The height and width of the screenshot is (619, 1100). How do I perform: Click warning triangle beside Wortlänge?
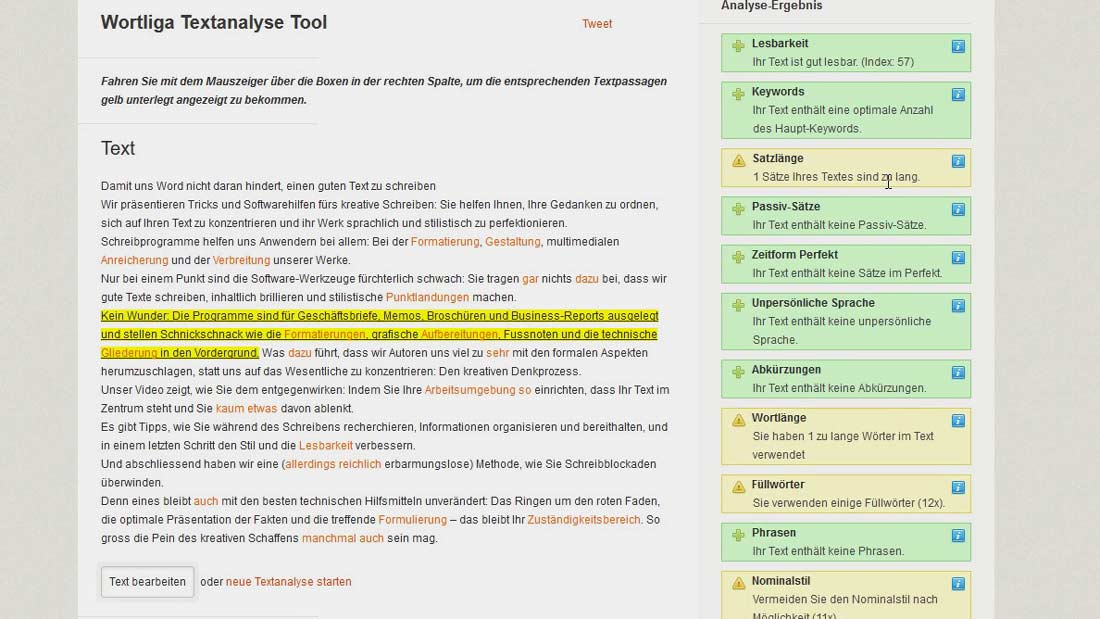click(738, 420)
